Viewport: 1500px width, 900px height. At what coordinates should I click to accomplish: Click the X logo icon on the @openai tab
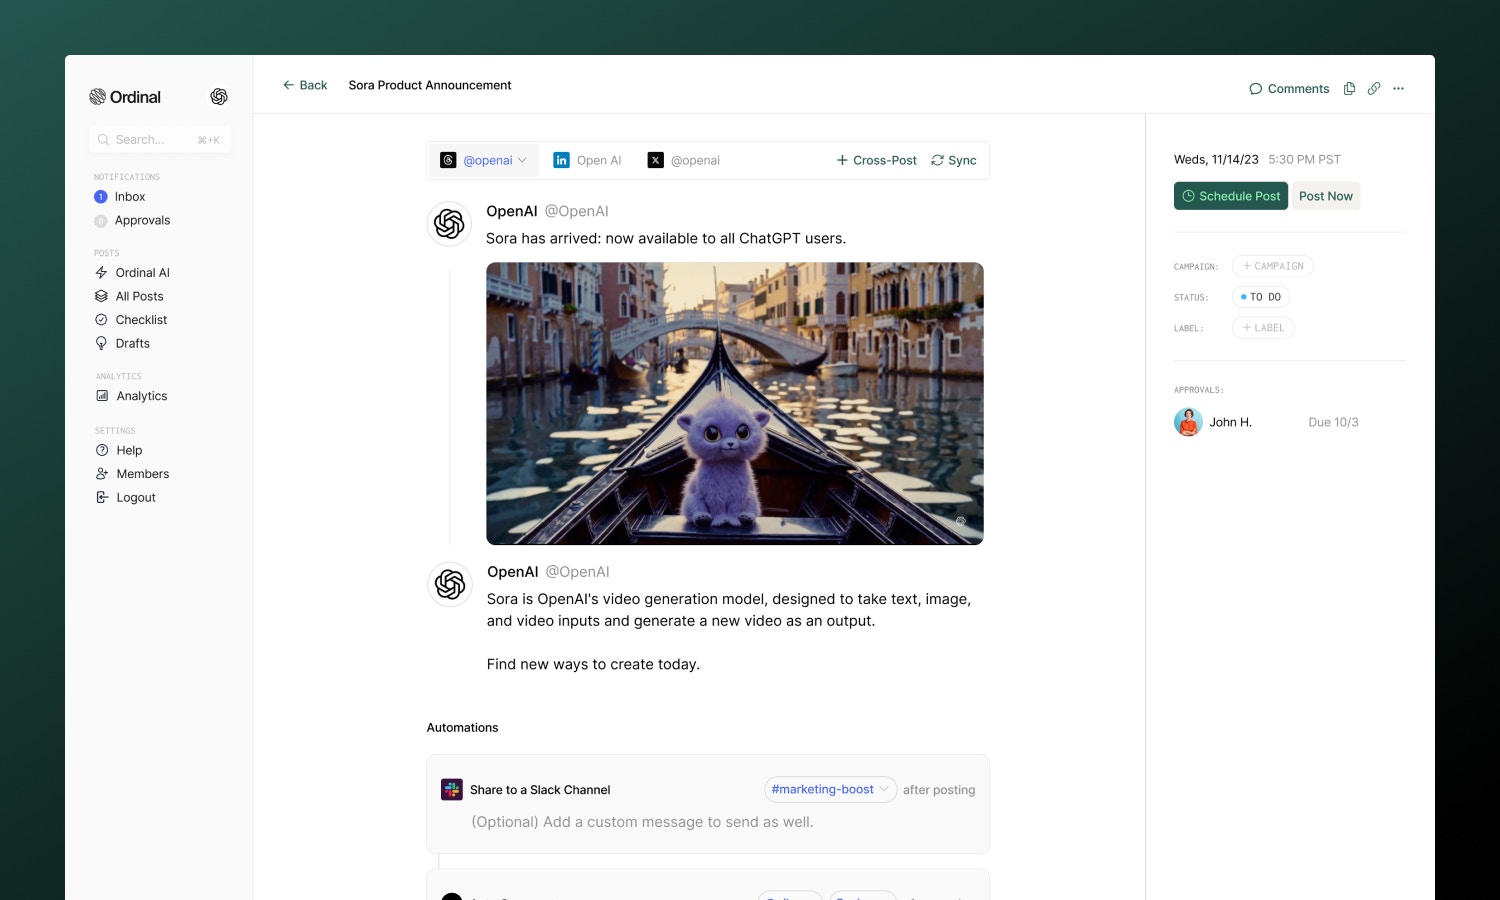(655, 160)
